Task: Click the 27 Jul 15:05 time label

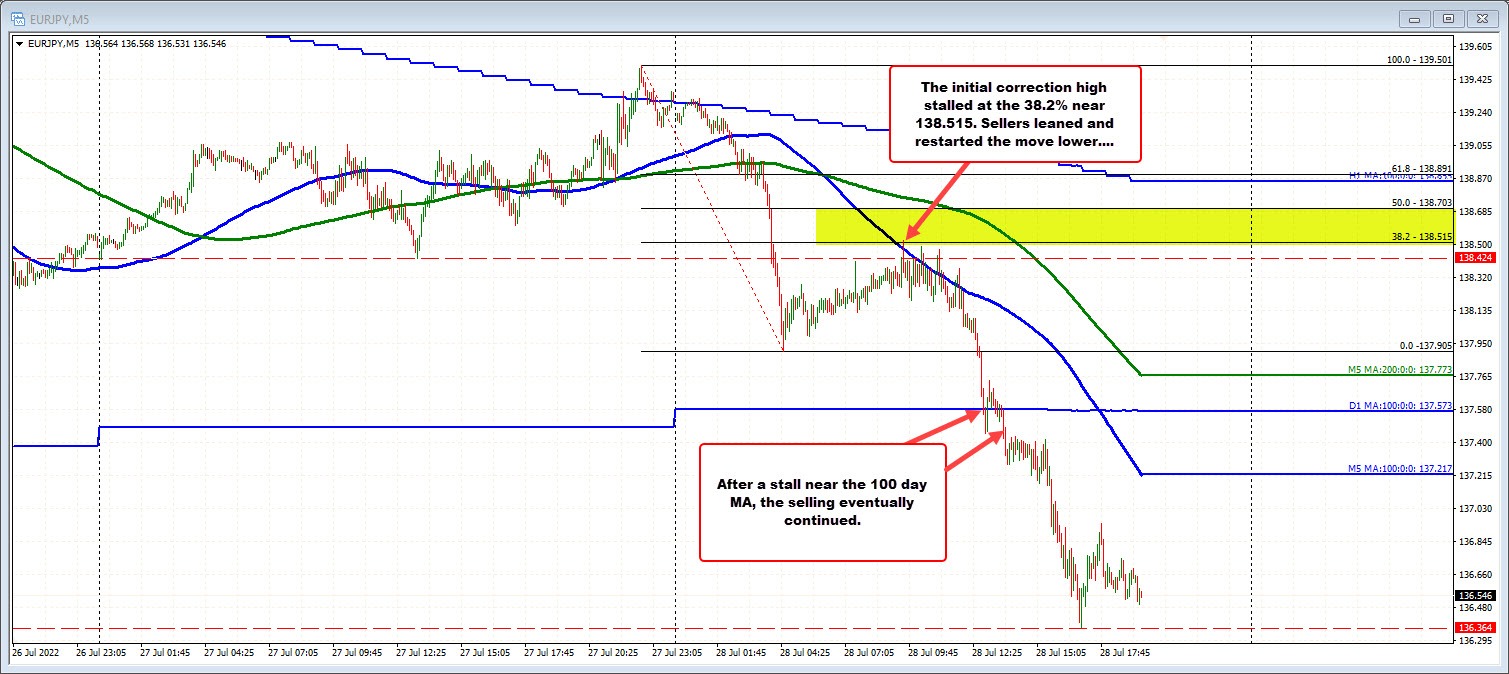Action: pos(487,651)
